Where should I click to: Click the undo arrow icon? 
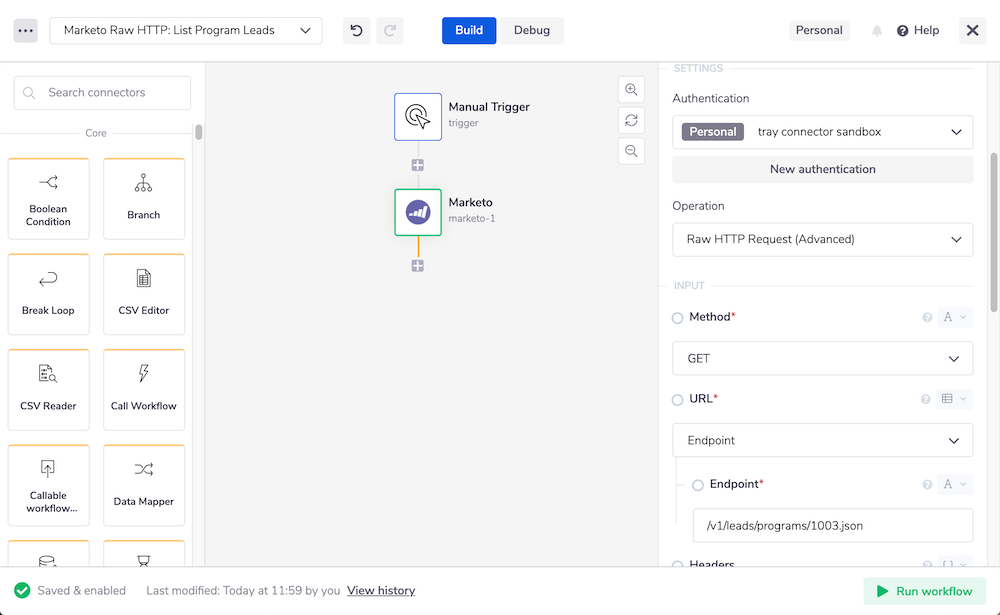tap(357, 31)
